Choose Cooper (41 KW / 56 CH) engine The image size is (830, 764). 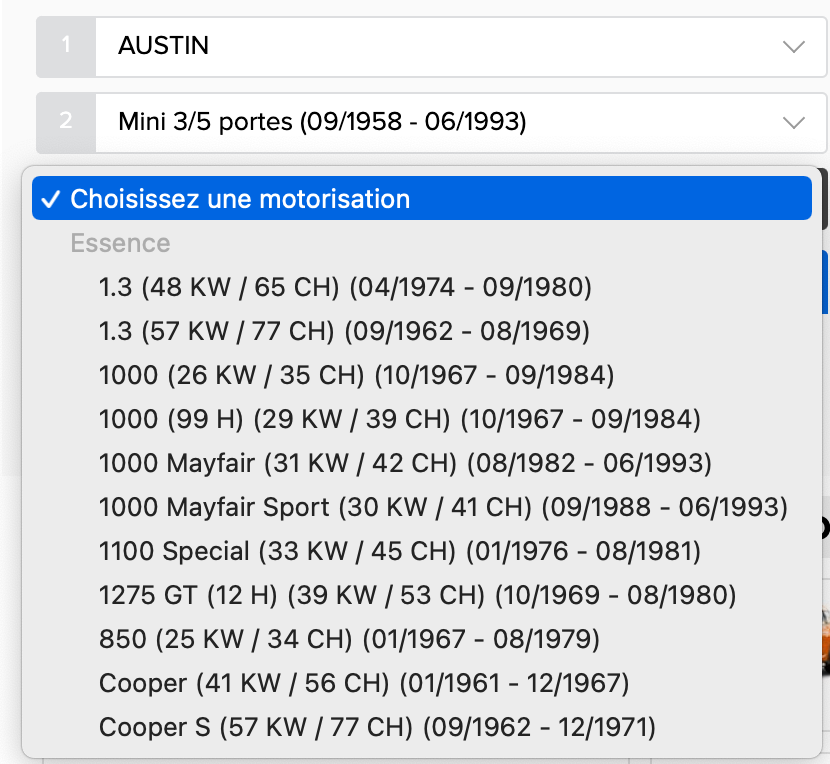[x=364, y=683]
